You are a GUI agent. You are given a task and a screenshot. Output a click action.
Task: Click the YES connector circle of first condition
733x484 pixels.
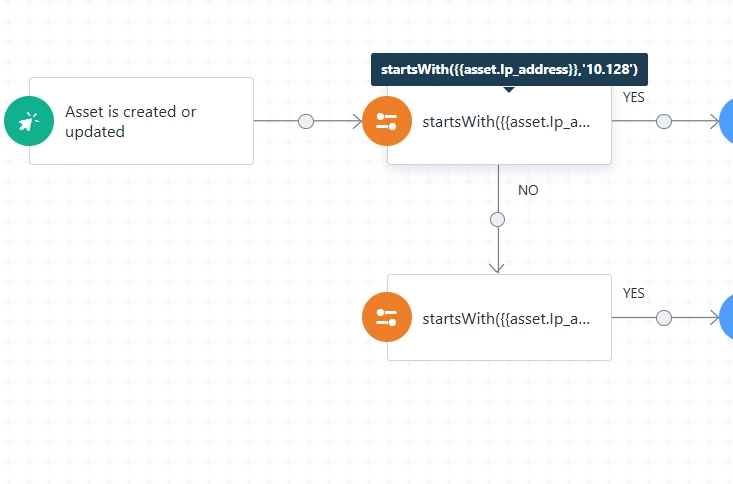(664, 122)
